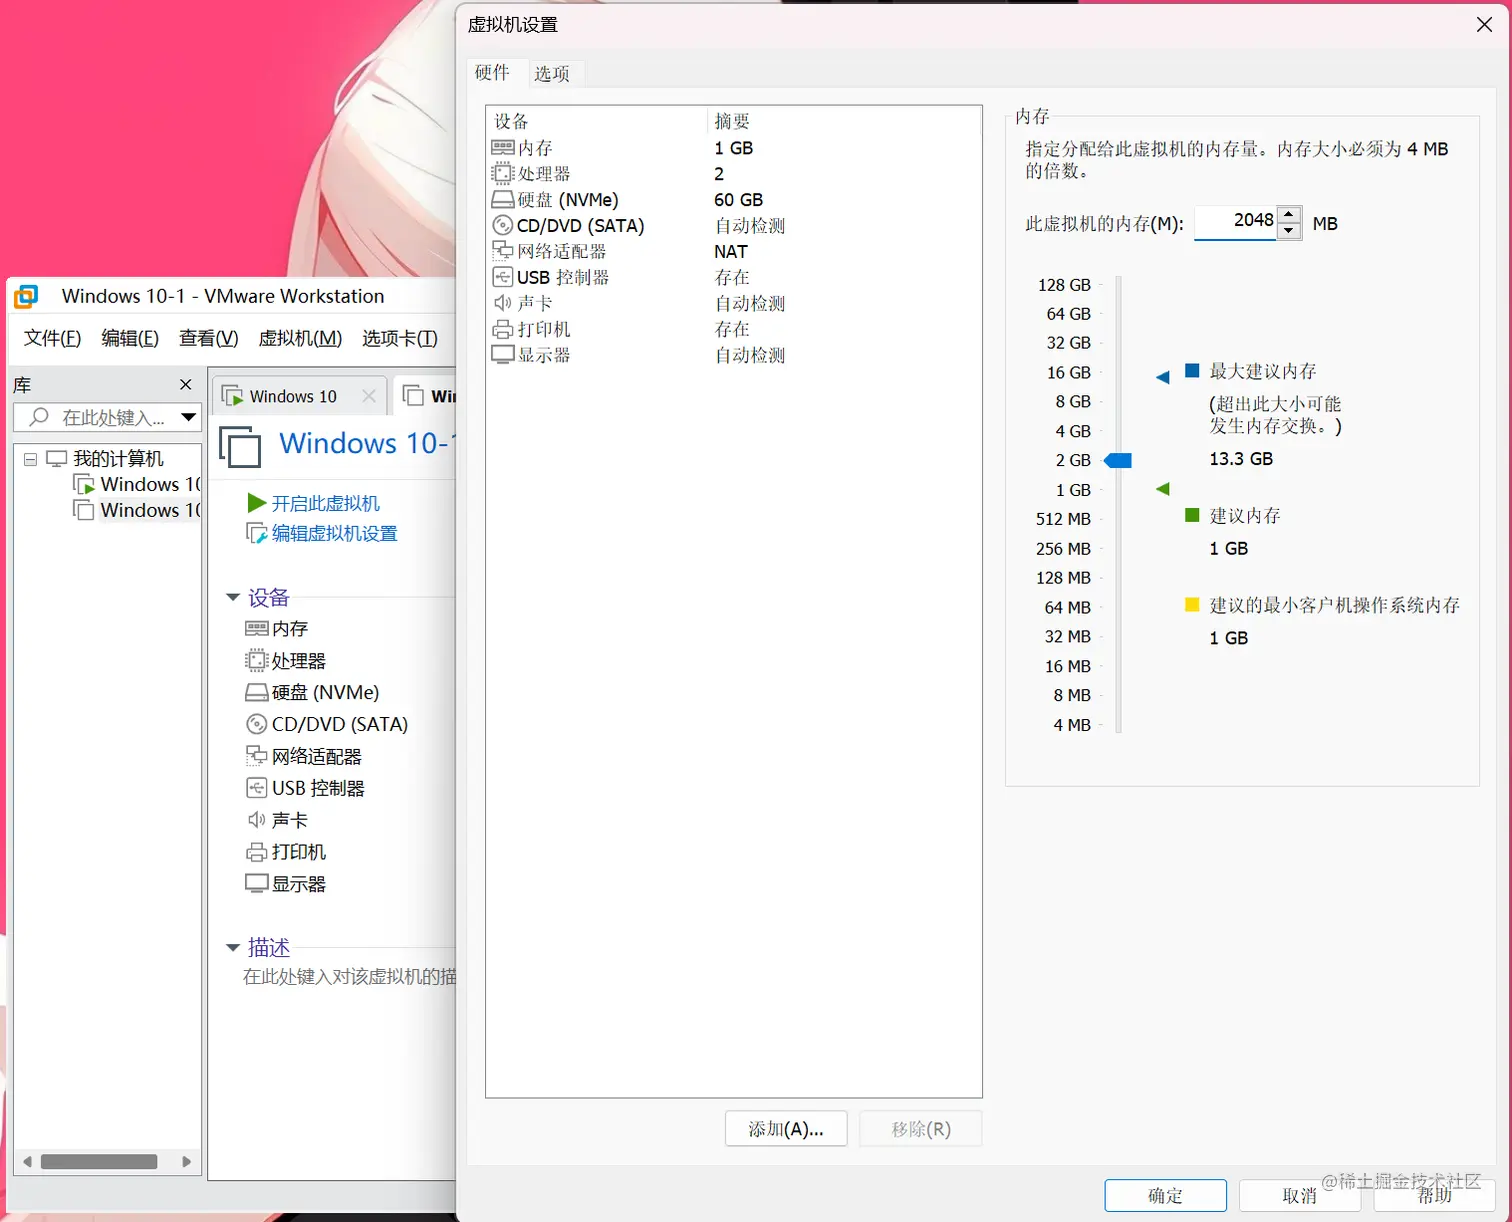The height and width of the screenshot is (1222, 1512).
Task: Select processor icon in settings device list
Action: 503,173
